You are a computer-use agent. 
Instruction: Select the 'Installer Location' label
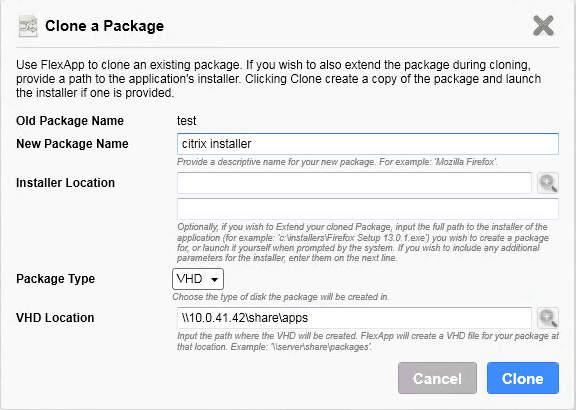point(65,183)
